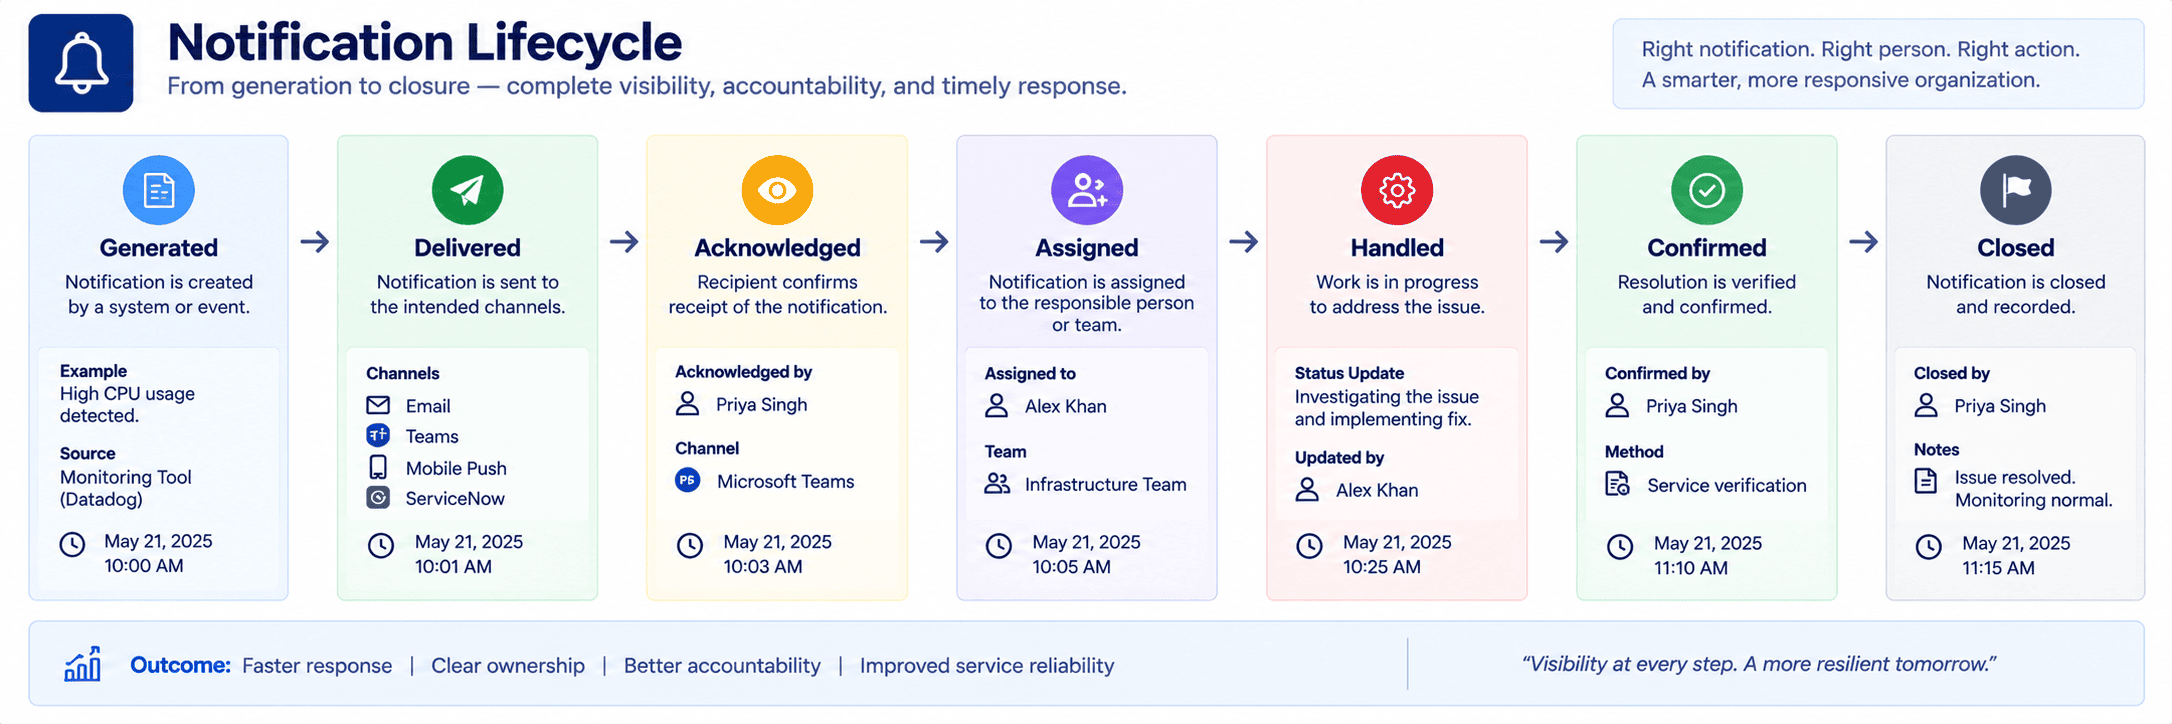Select the Handled stage heading

pos(1397,247)
